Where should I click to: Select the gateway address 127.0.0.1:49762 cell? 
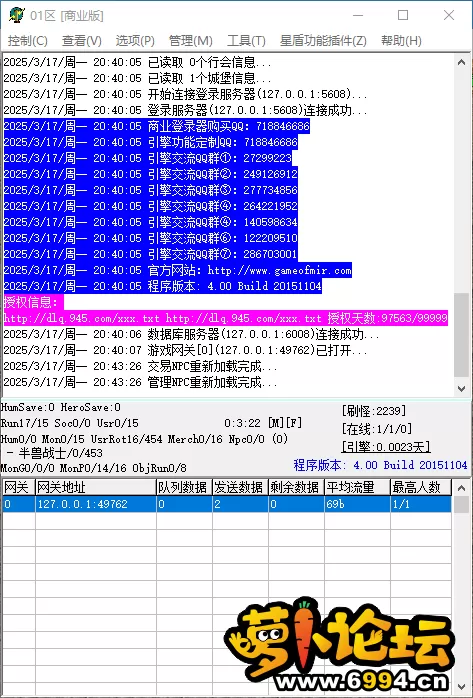[96, 504]
